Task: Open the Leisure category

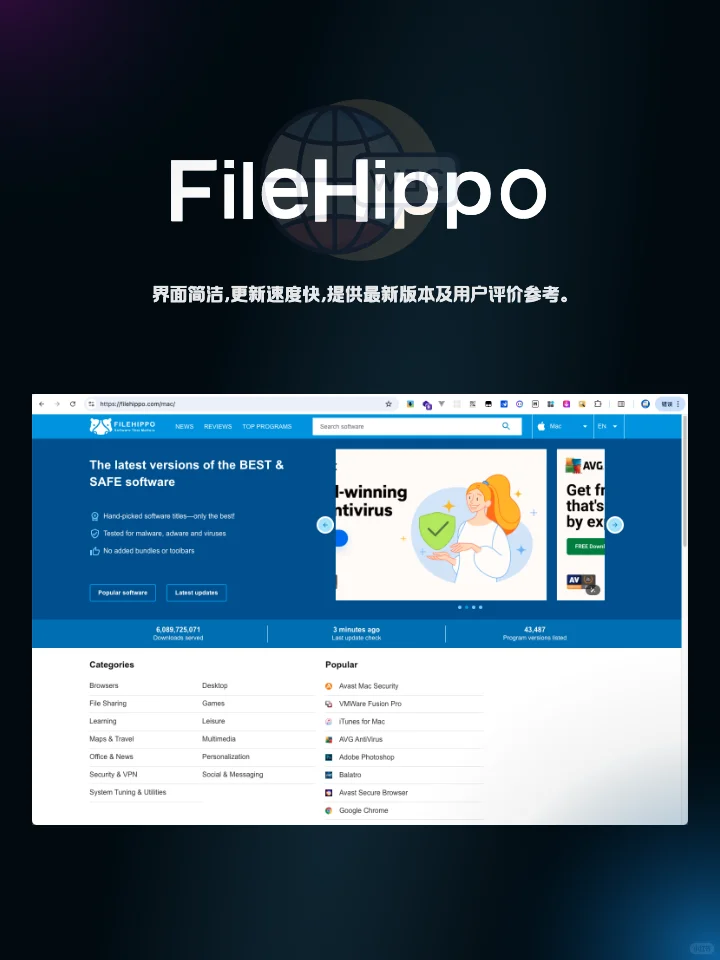Action: (x=214, y=721)
